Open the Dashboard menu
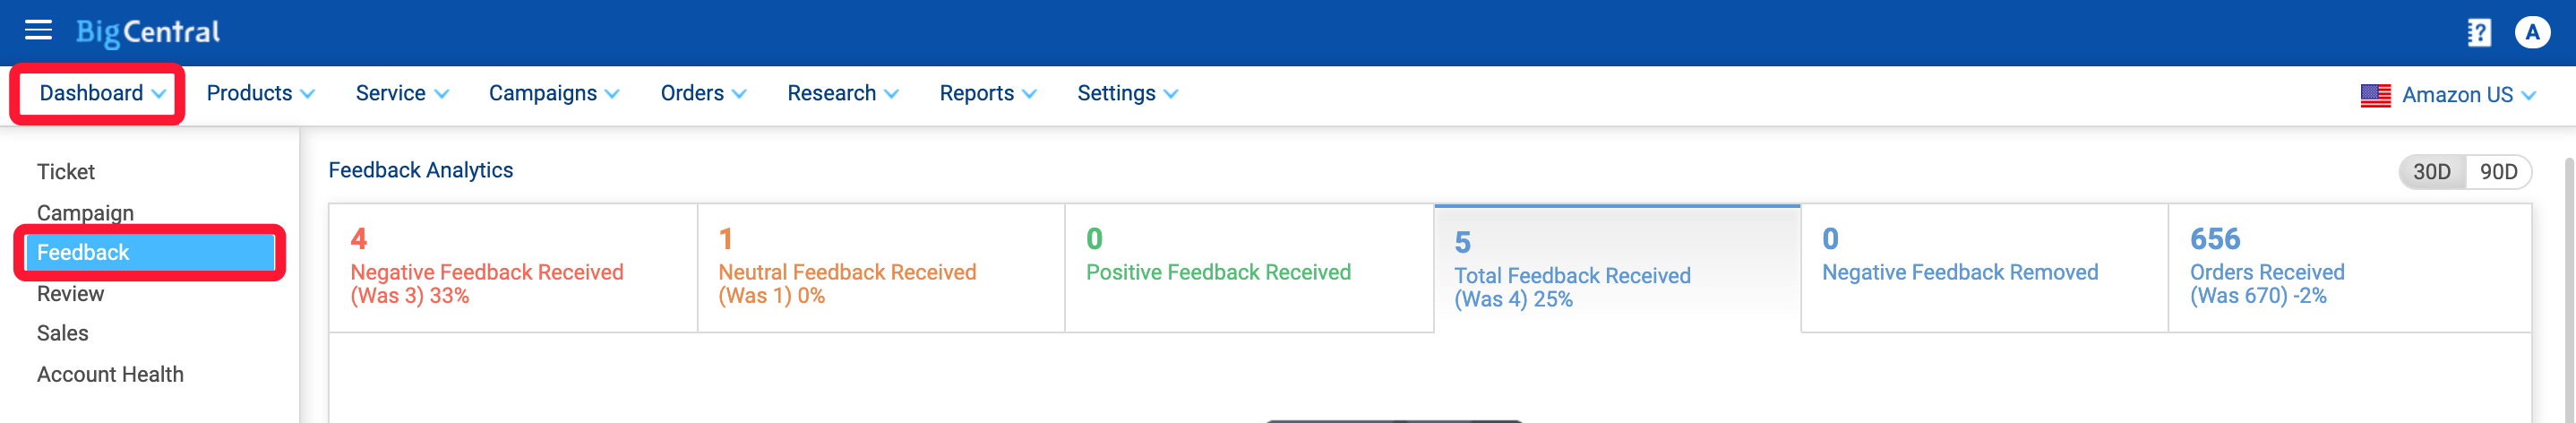The width and height of the screenshot is (2576, 423). (x=101, y=94)
